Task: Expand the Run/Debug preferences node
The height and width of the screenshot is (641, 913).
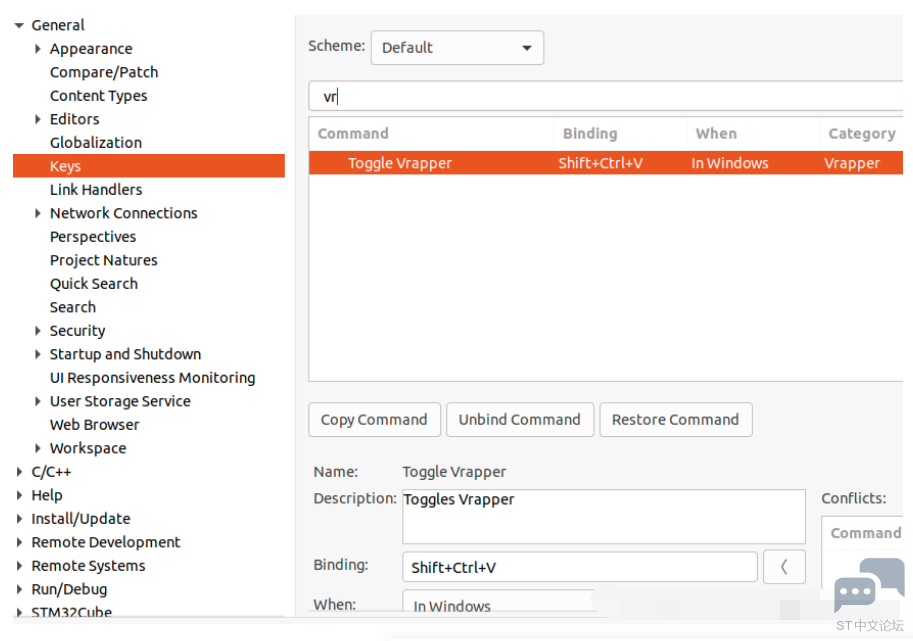Action: tap(19, 590)
